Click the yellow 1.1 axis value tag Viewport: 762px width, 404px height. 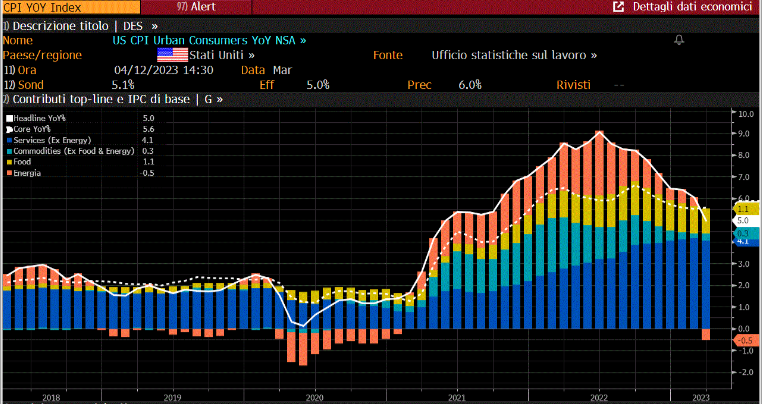[743, 208]
